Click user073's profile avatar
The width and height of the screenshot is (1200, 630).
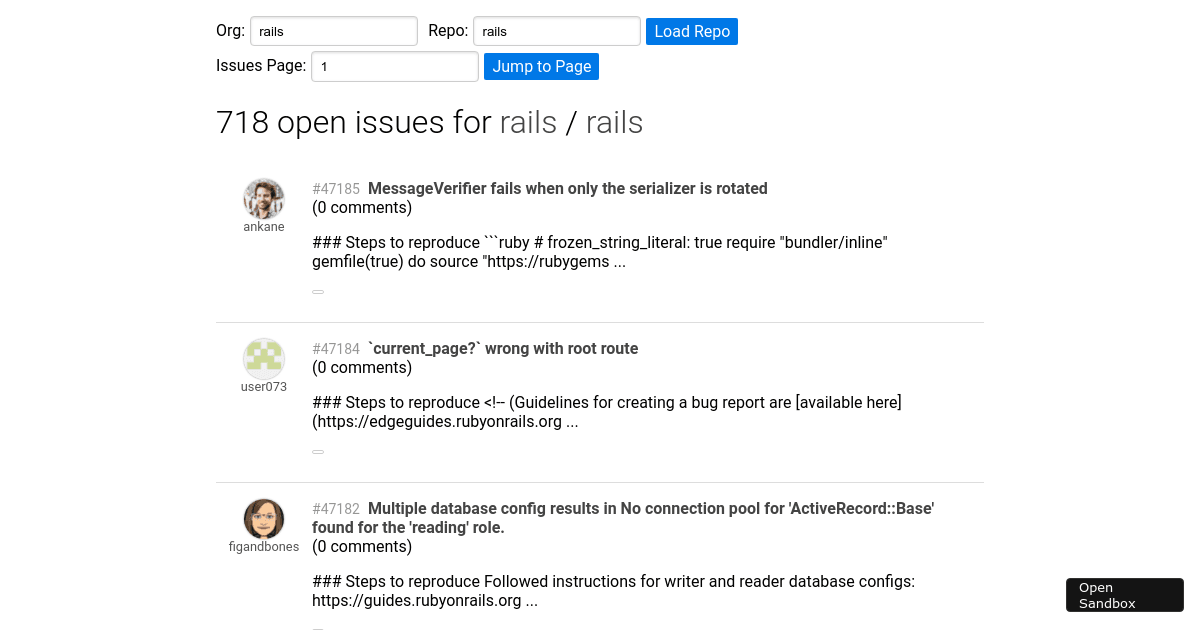[x=263, y=358]
